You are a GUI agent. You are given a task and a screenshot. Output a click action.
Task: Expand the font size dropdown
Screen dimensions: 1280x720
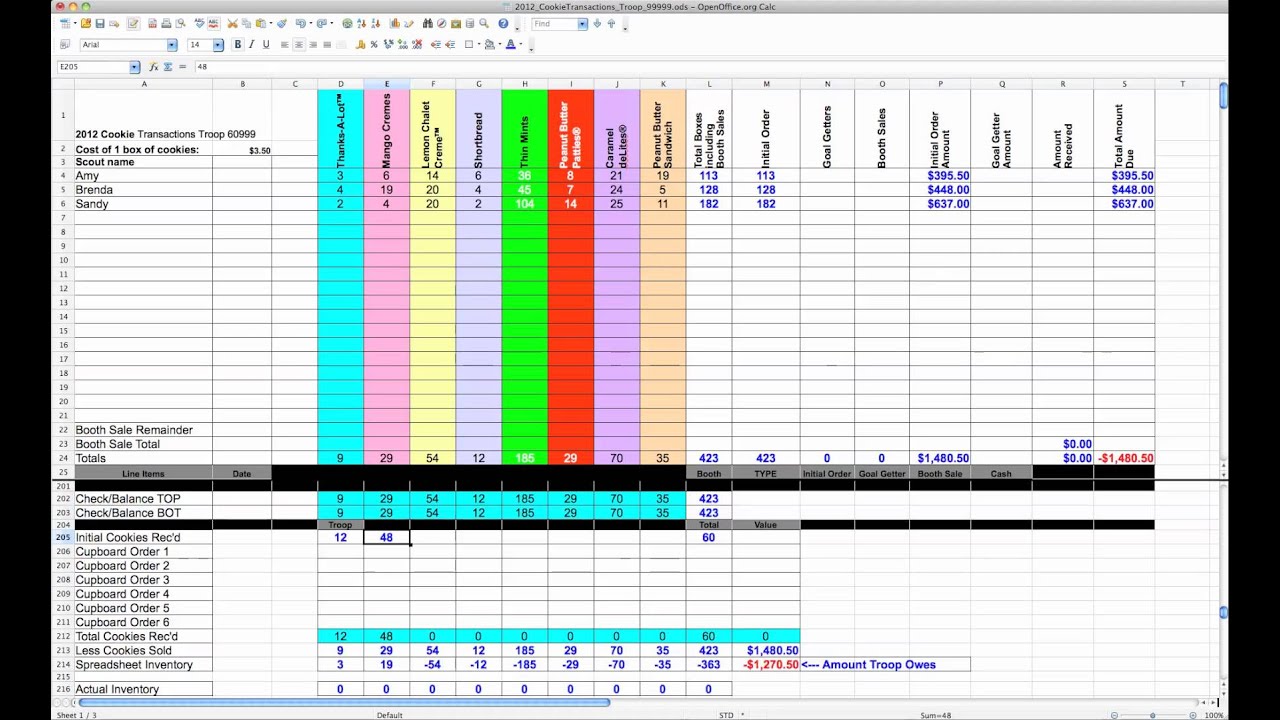[x=218, y=45]
